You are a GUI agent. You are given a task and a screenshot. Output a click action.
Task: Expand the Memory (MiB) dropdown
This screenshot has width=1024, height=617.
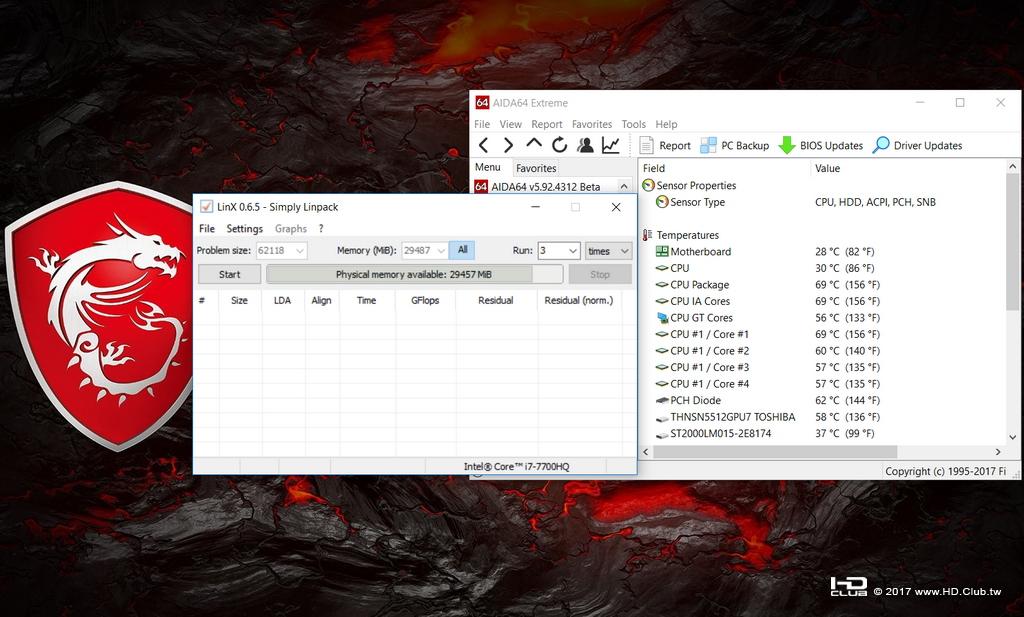[441, 251]
